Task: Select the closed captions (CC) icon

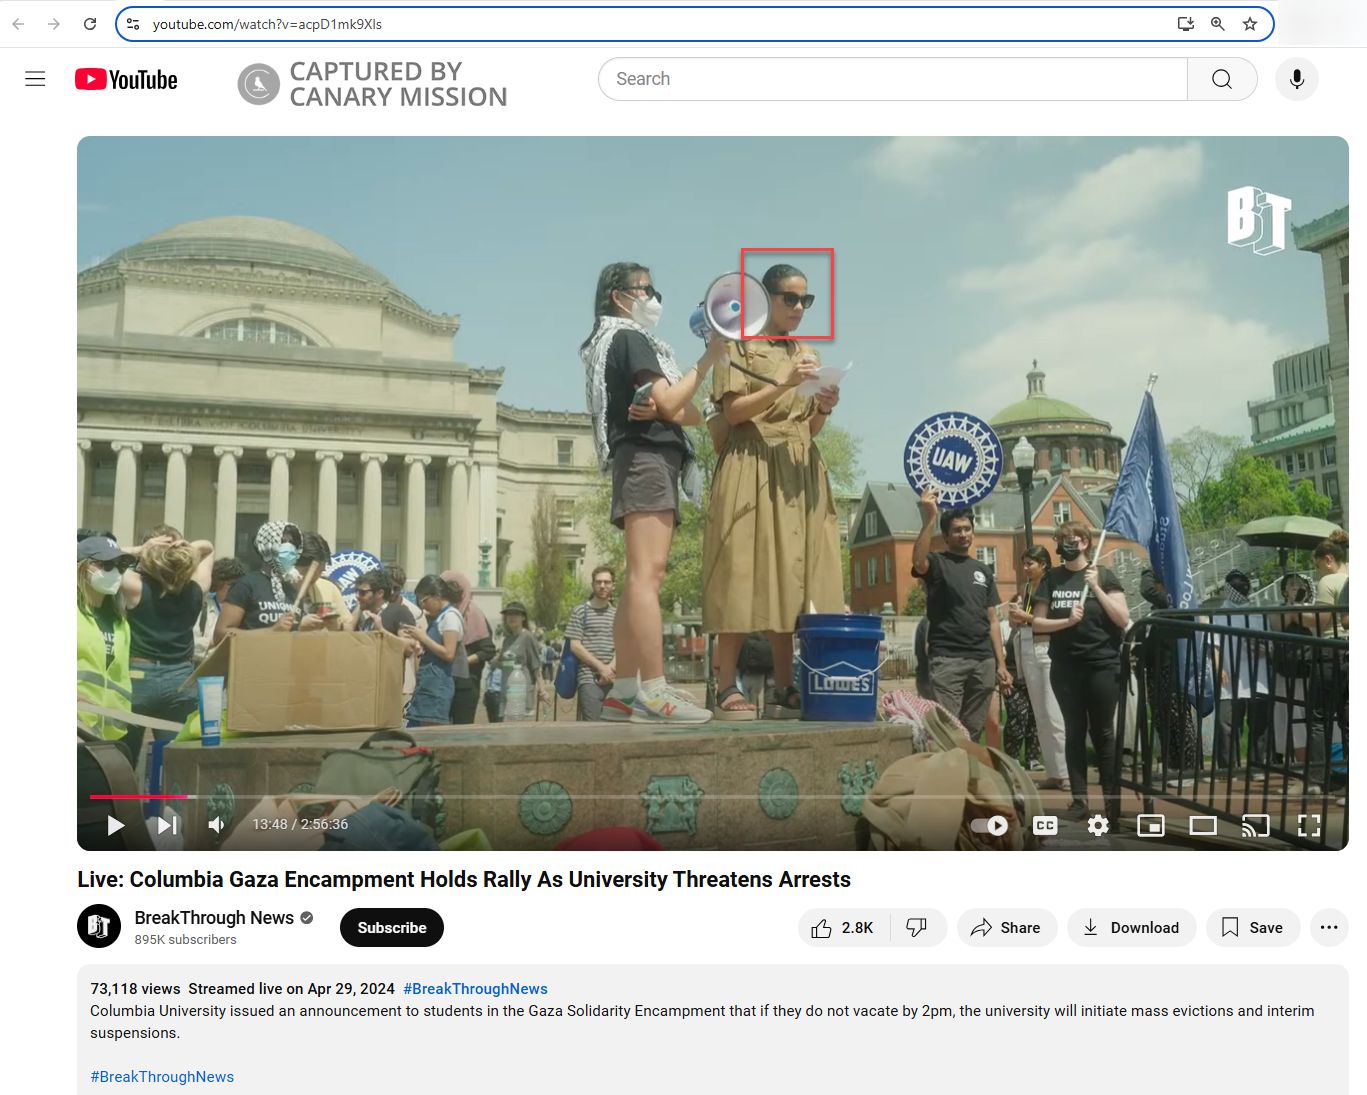Action: [x=1044, y=825]
